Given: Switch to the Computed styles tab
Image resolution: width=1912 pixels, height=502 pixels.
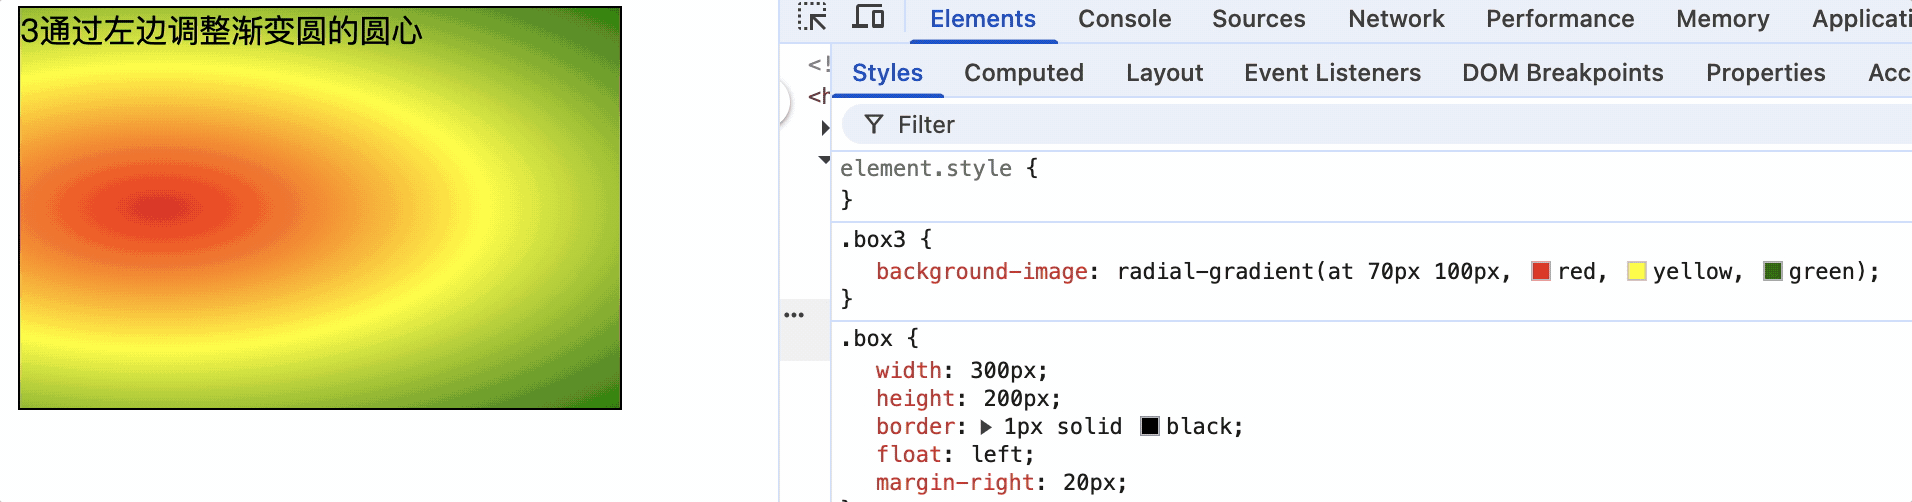Looking at the screenshot, I should click(x=1023, y=73).
